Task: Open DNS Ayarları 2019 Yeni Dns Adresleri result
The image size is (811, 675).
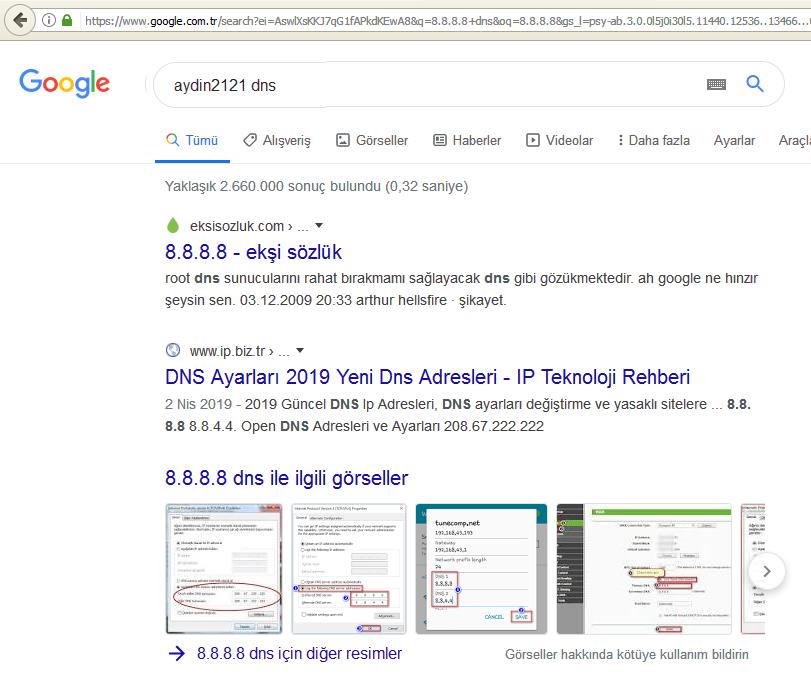Action: [x=427, y=377]
